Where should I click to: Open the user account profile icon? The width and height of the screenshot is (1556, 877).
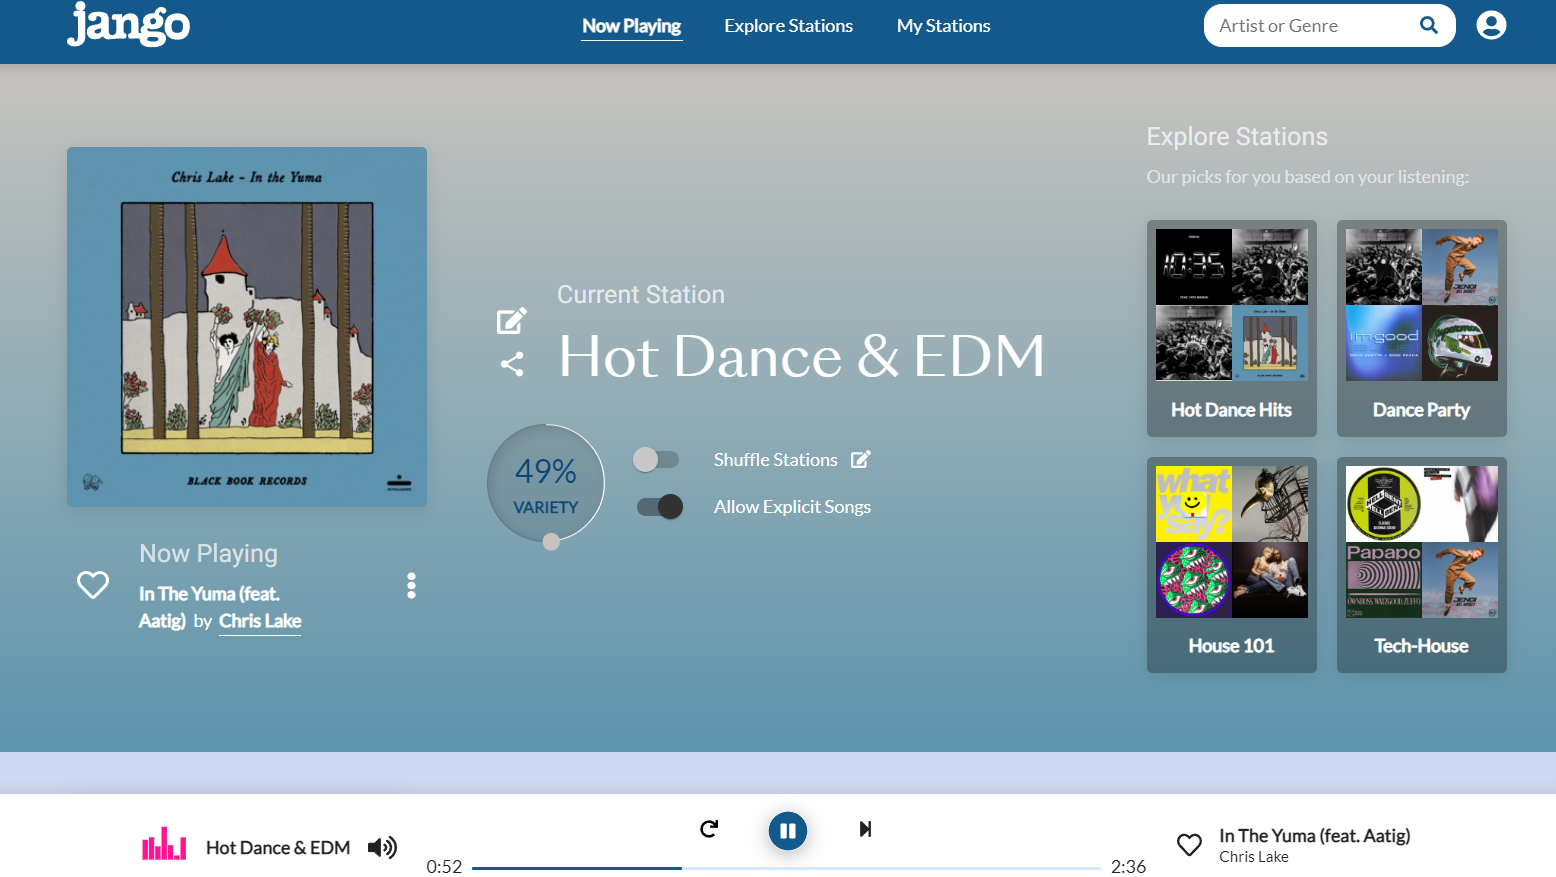(1491, 25)
